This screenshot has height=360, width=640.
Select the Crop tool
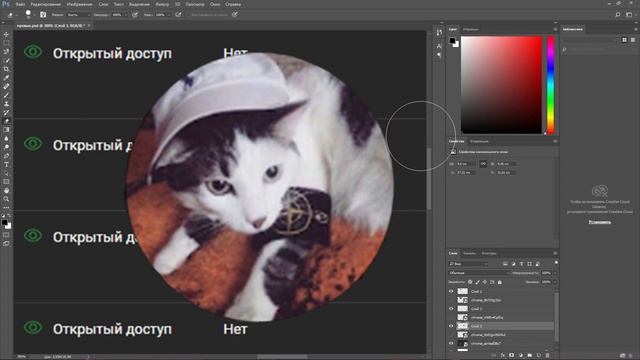coord(6,69)
